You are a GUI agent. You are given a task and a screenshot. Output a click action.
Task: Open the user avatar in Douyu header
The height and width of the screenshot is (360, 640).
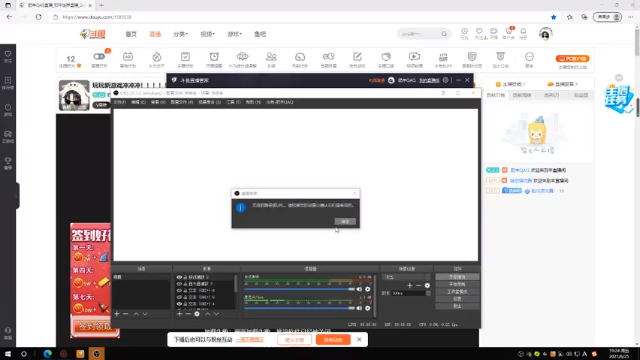[545, 34]
